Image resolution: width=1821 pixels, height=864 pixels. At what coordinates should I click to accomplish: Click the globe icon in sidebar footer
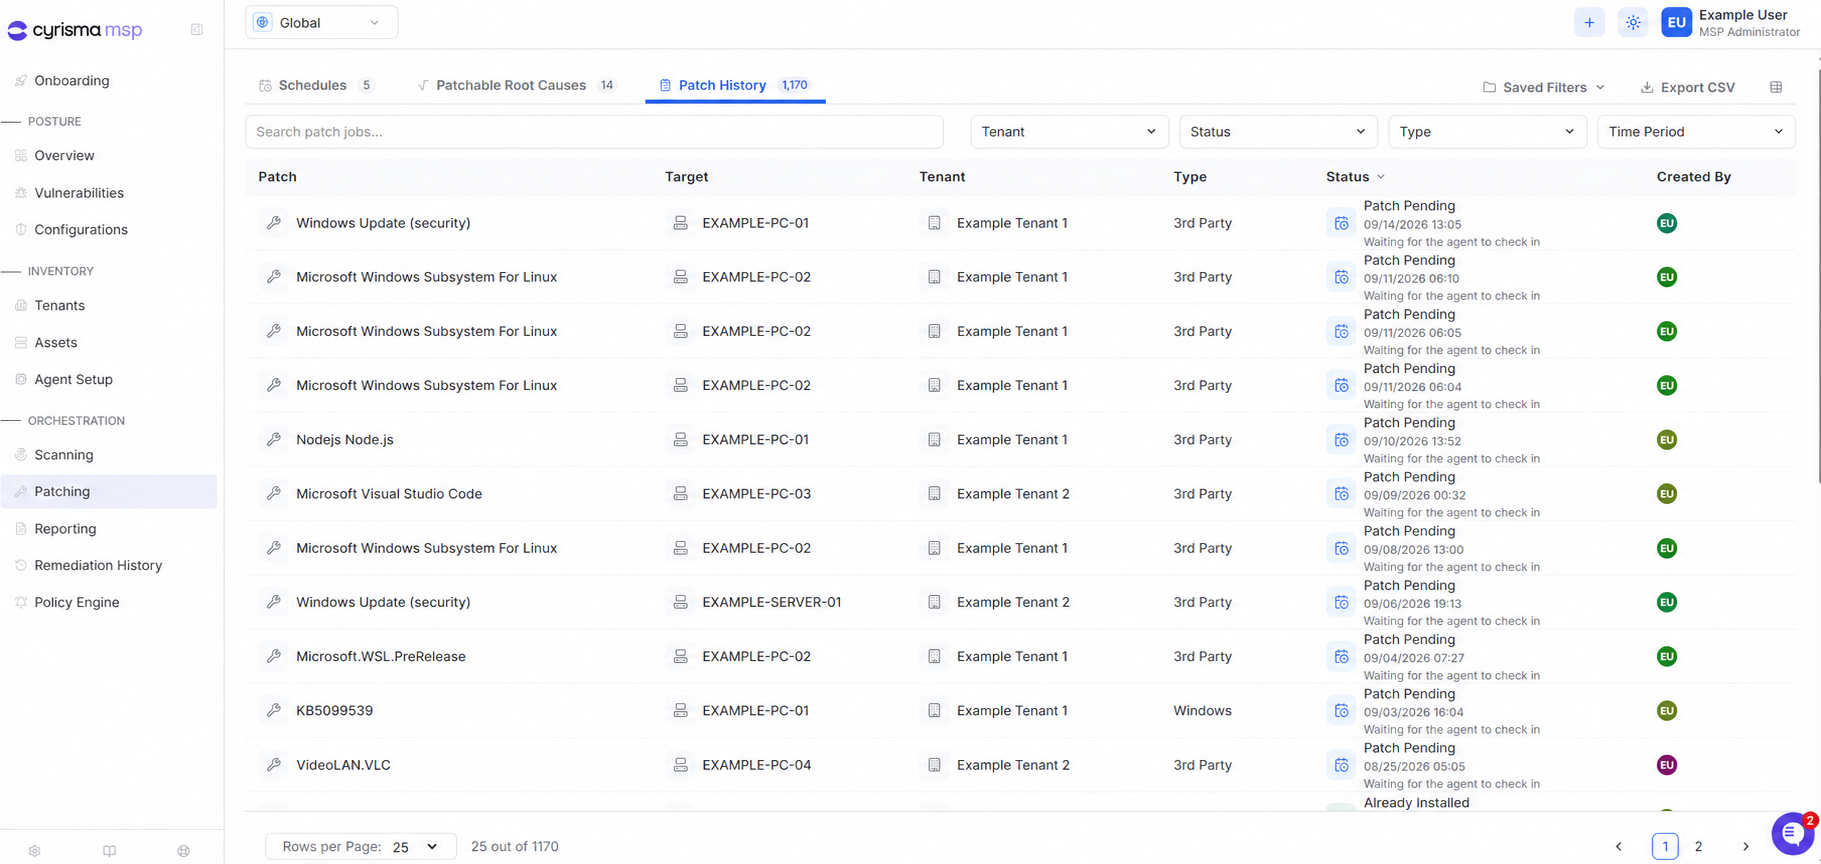click(184, 851)
